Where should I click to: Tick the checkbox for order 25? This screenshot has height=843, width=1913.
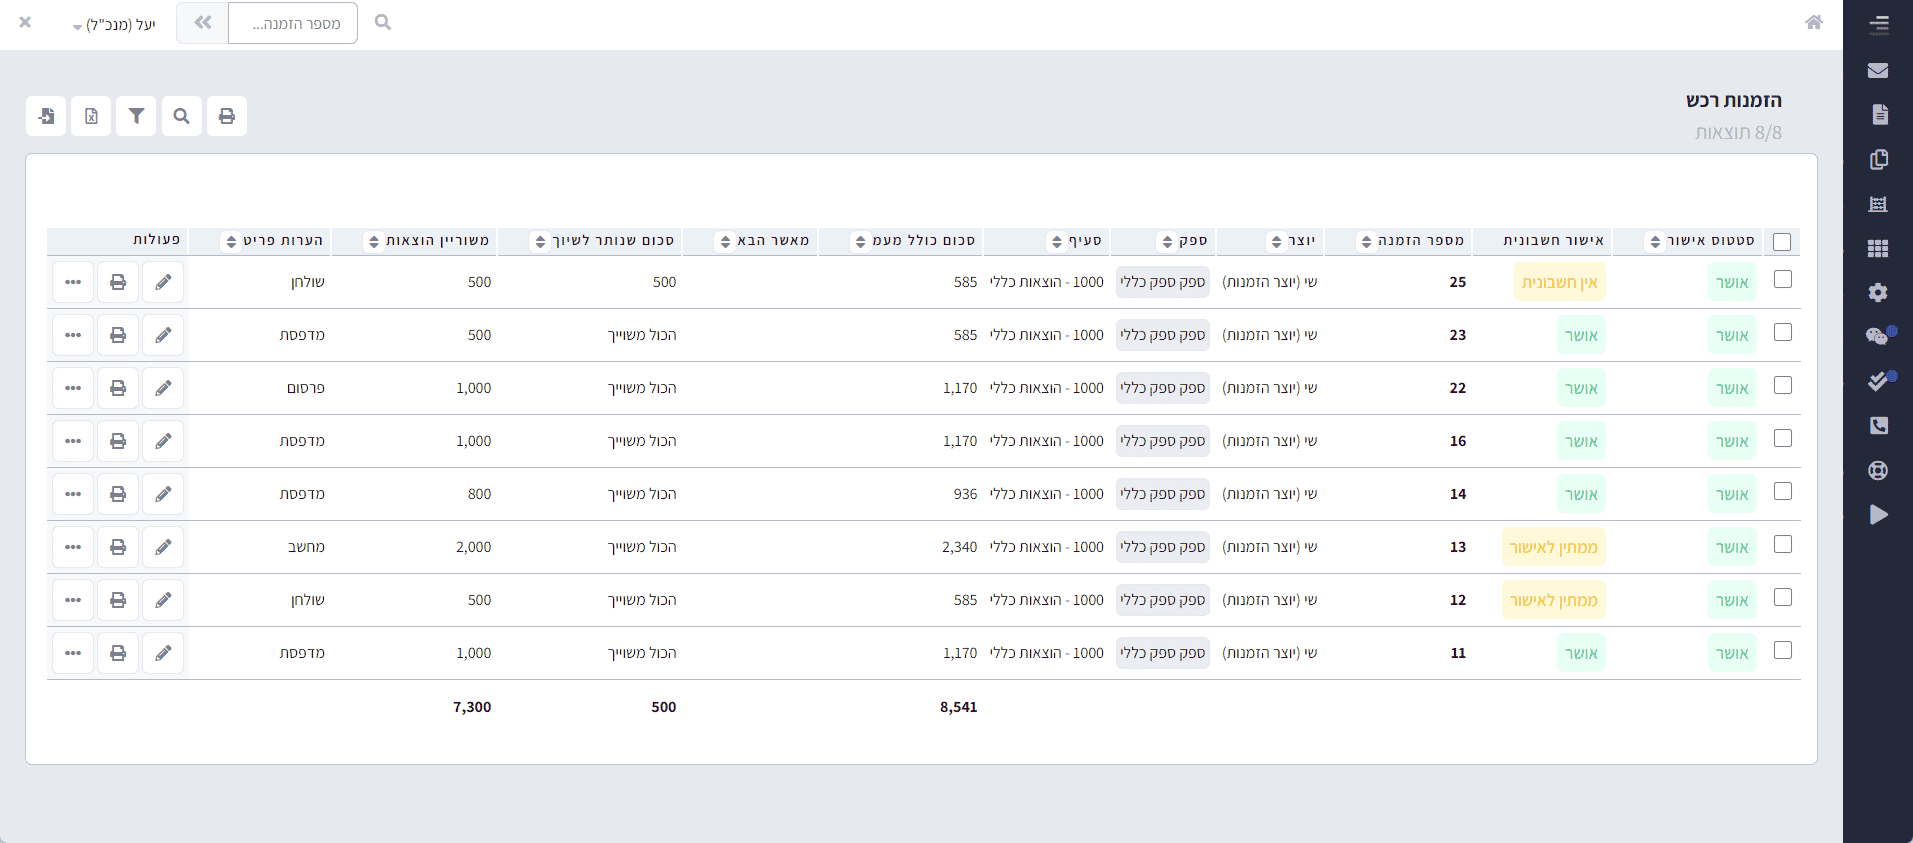[1782, 280]
